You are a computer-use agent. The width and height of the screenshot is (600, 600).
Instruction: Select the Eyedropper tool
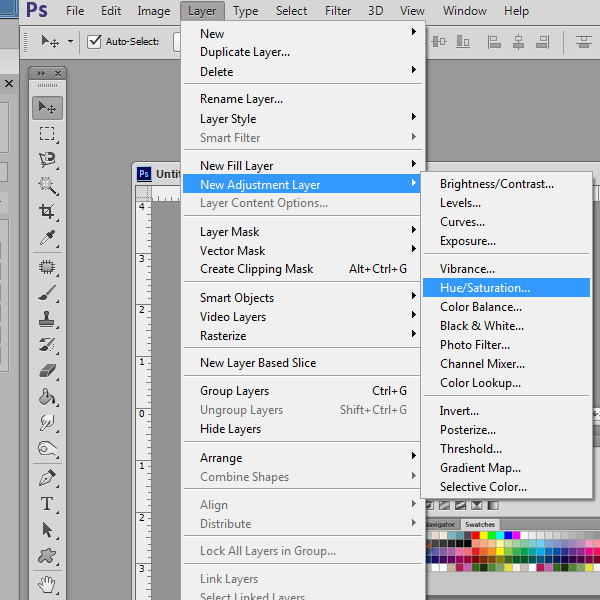[x=47, y=238]
